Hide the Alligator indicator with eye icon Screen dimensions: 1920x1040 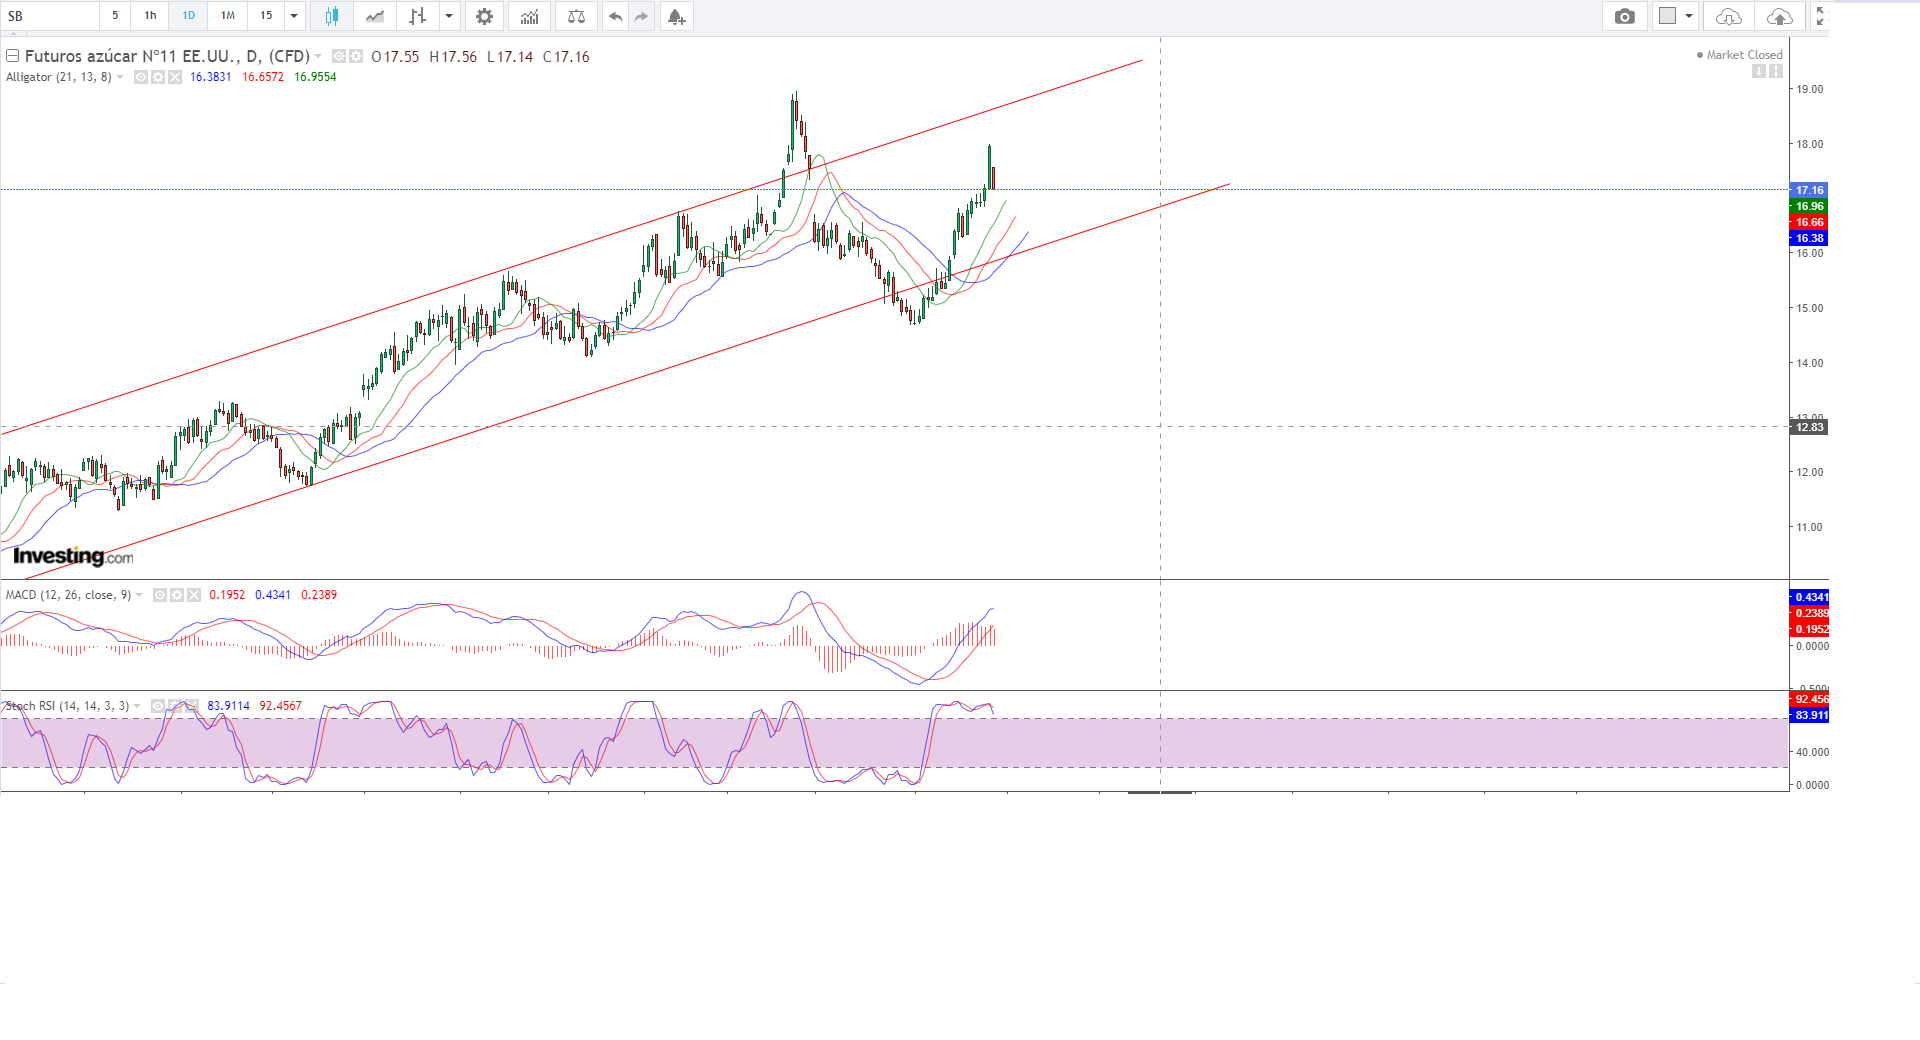tap(141, 77)
